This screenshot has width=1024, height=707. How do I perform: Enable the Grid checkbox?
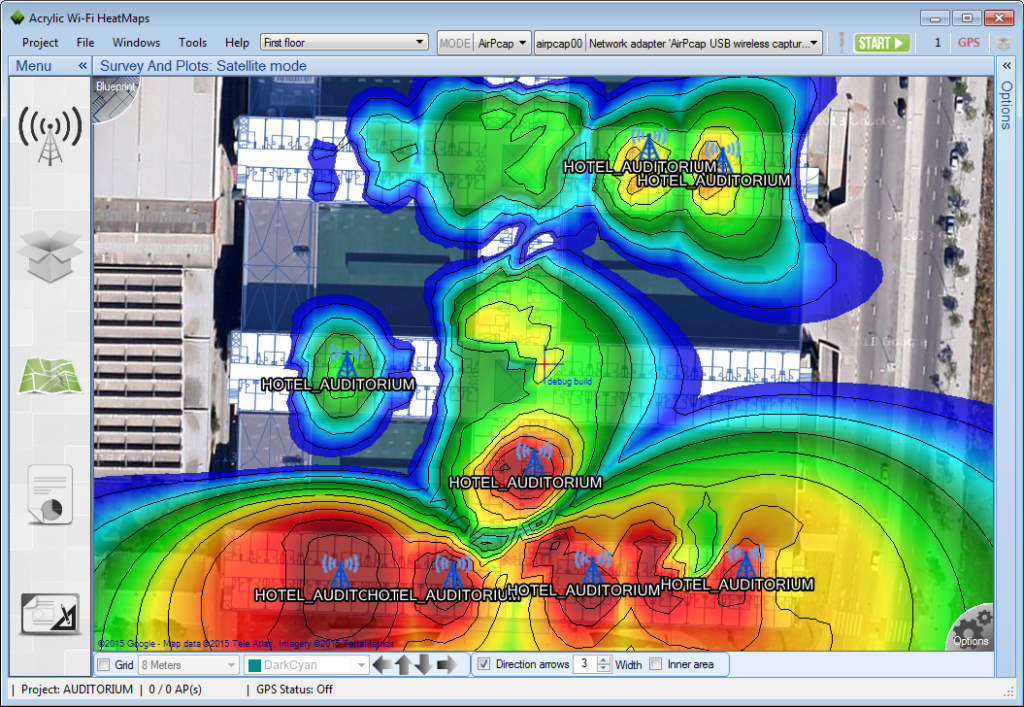(x=104, y=664)
